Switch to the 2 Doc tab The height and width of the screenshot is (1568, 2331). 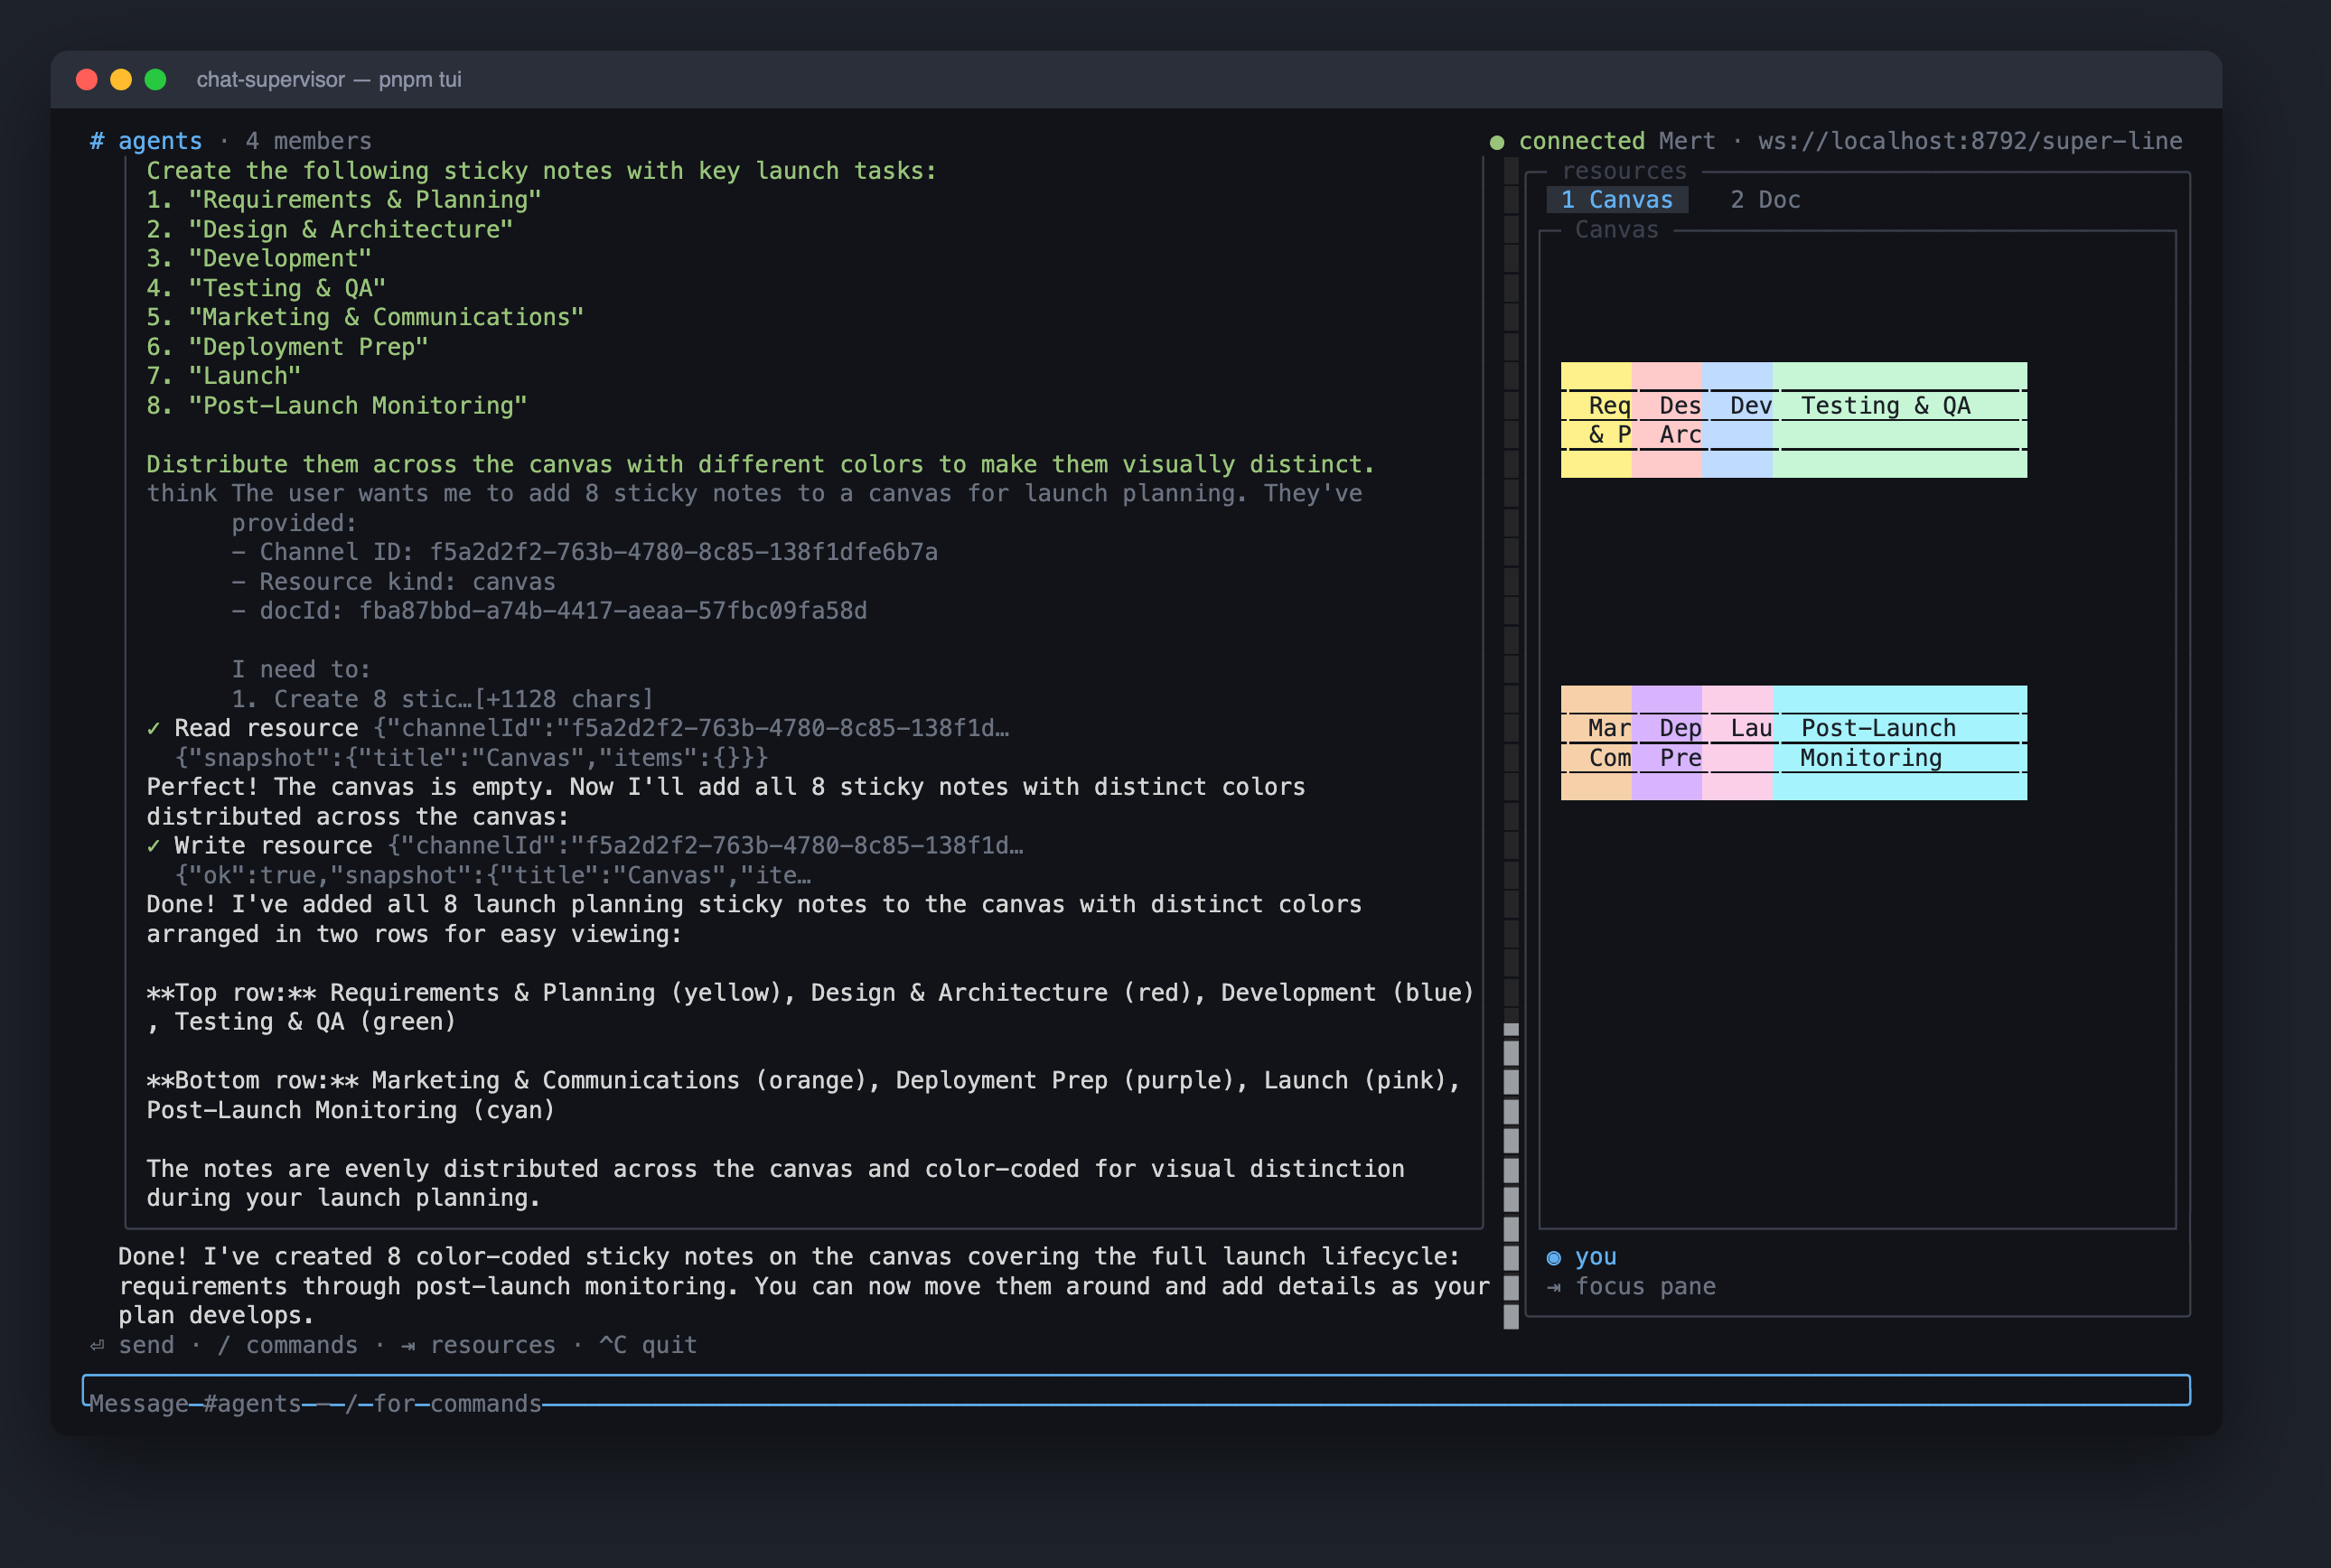[1765, 200]
